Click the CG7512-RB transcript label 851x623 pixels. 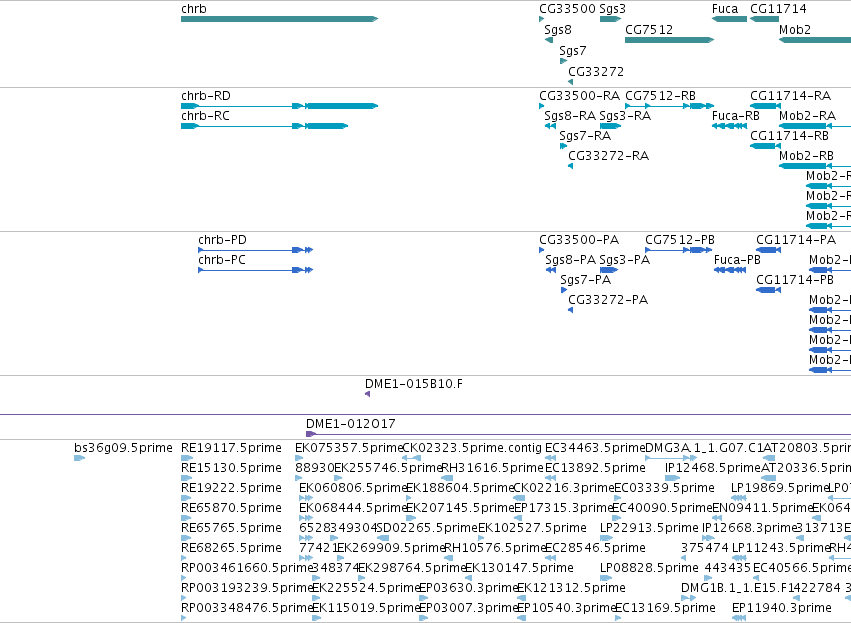661,96
